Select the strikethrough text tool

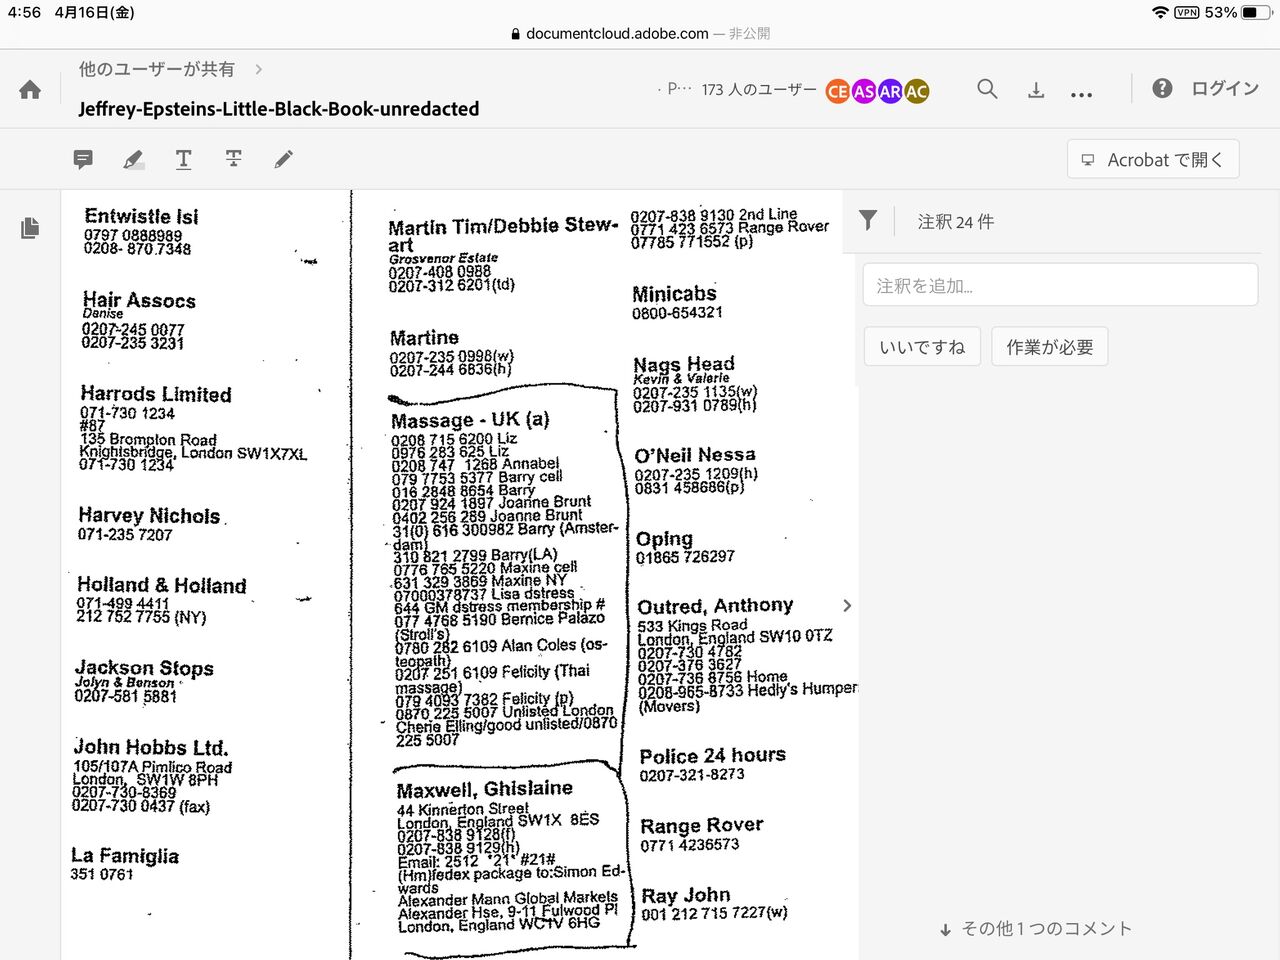[x=233, y=159]
